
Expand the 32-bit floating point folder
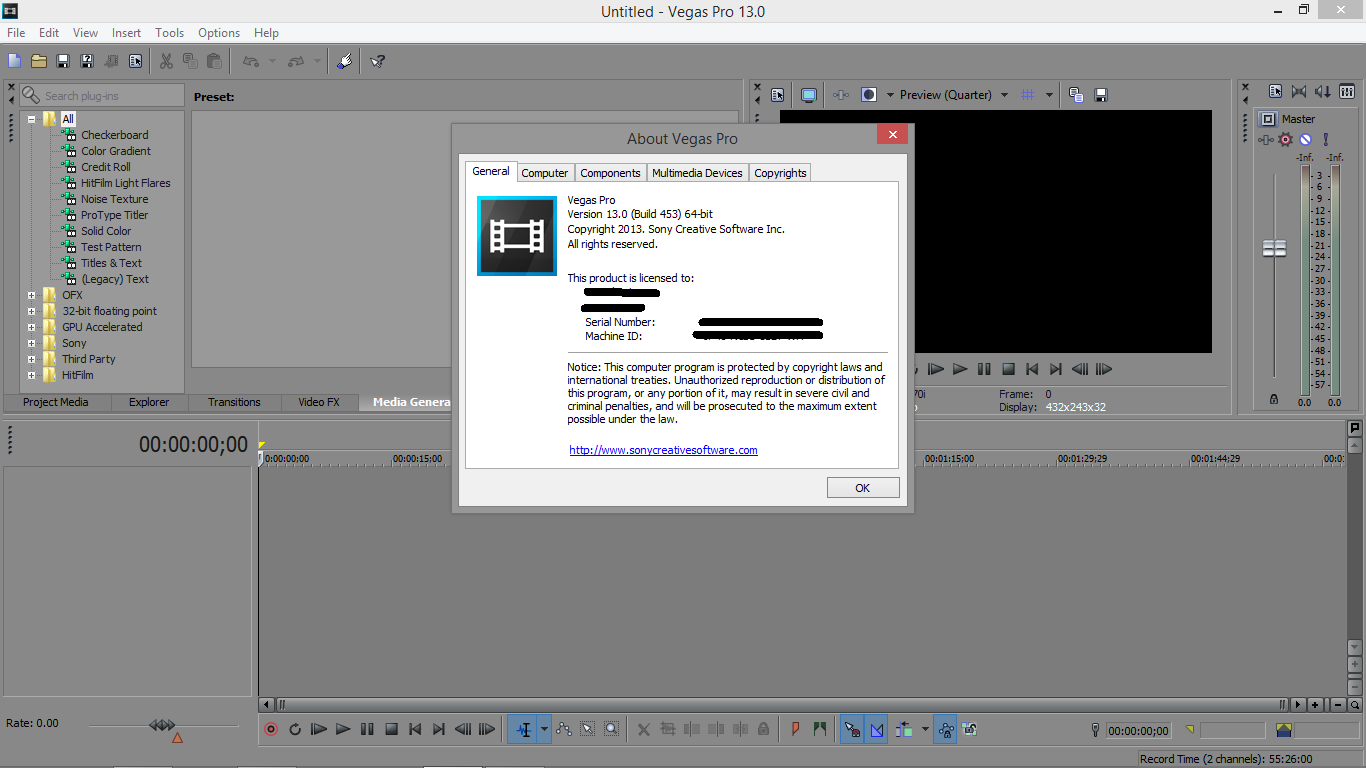click(32, 311)
